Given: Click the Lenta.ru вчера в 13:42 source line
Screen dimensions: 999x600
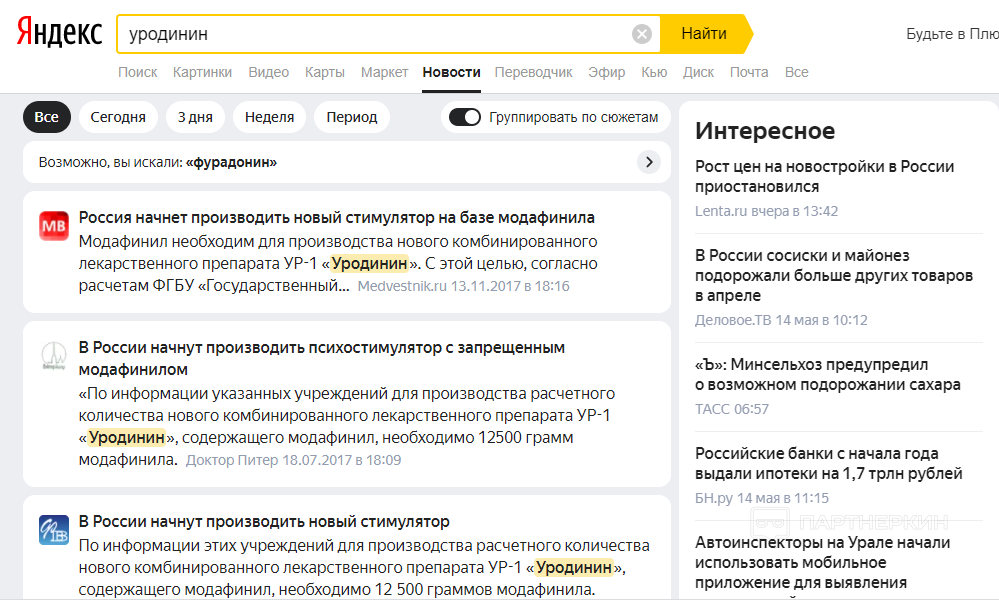Looking at the screenshot, I should point(766,211).
